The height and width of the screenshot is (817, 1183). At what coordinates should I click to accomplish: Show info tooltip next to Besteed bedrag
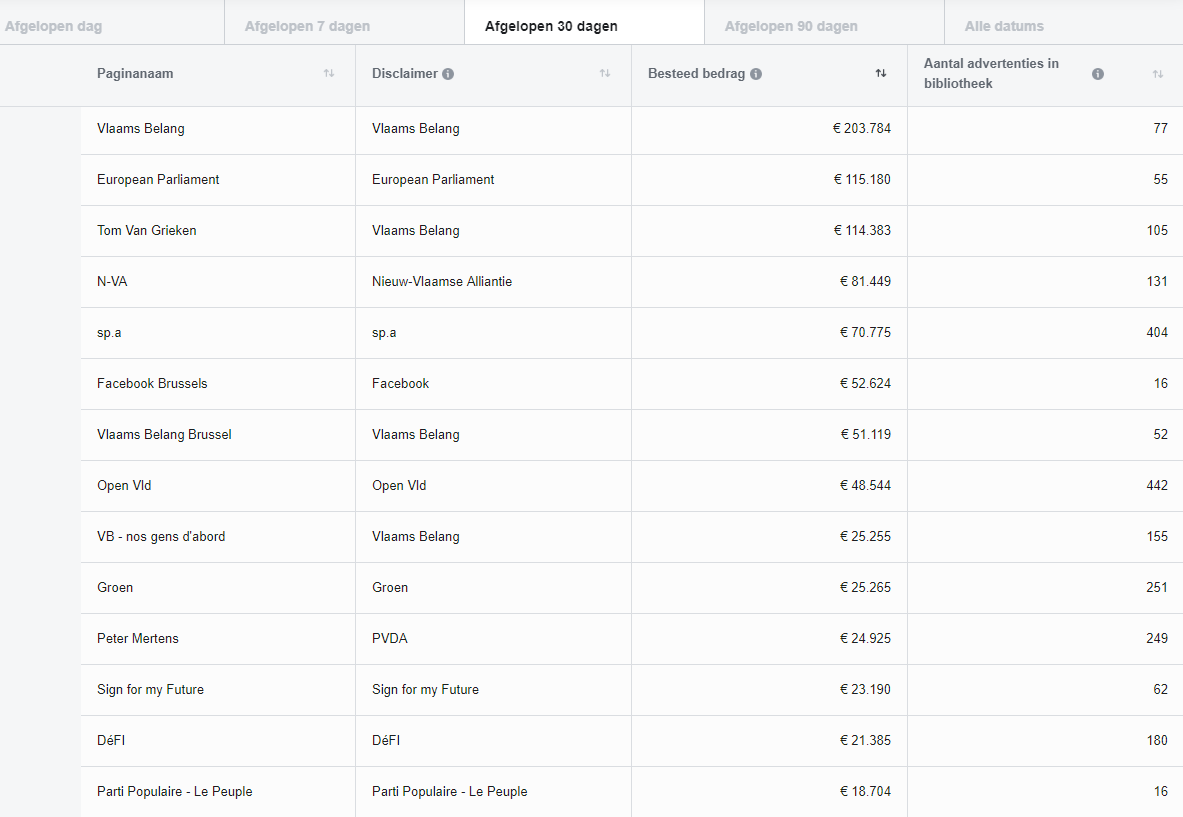(756, 74)
